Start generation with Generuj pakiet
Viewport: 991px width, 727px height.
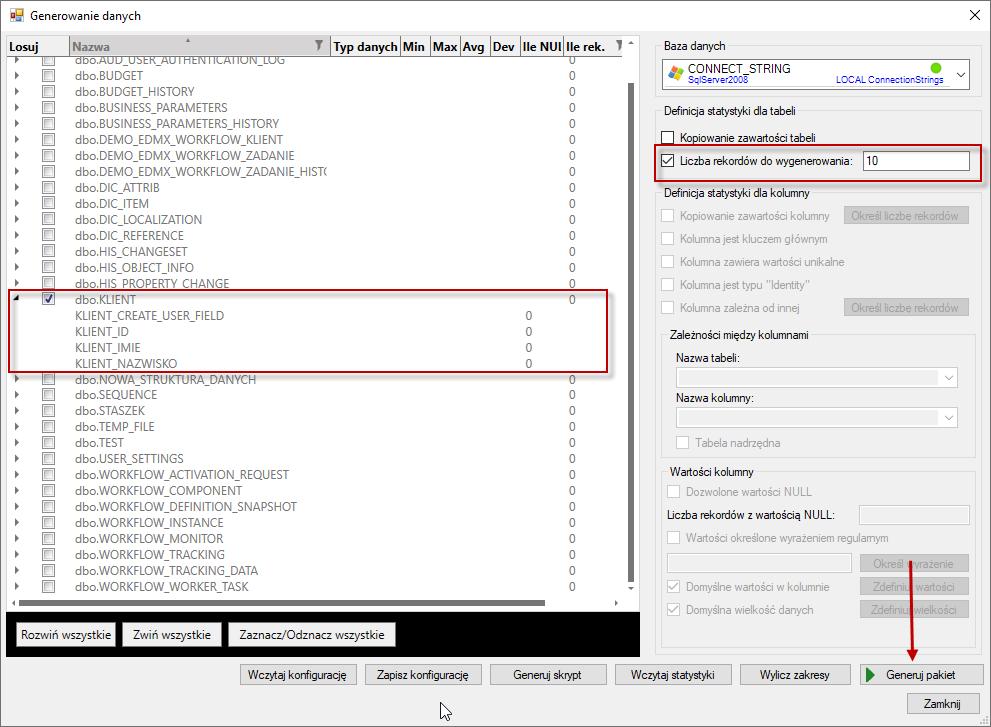pos(921,675)
